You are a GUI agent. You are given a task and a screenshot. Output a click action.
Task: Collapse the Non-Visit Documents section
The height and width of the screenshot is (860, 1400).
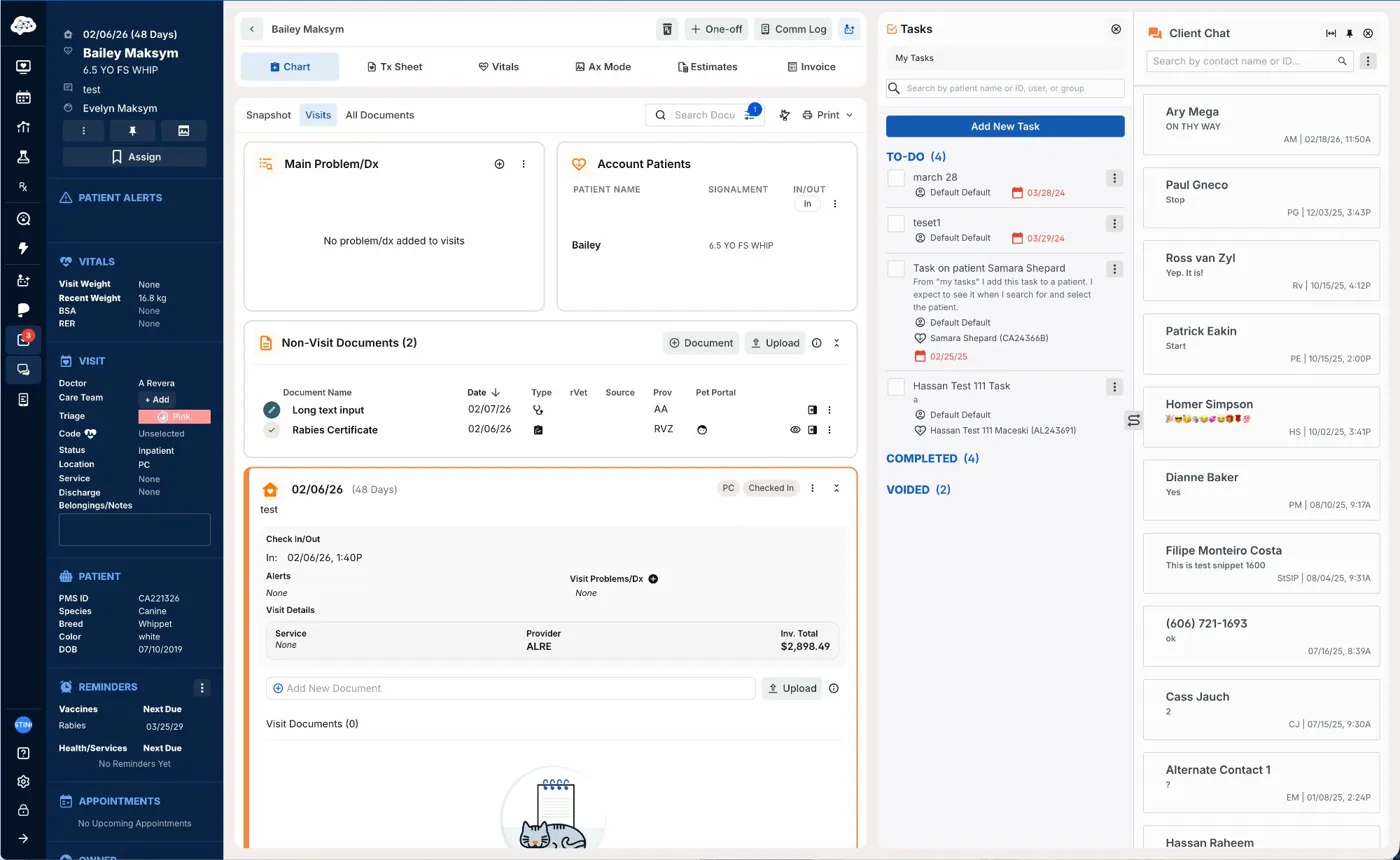[837, 343]
